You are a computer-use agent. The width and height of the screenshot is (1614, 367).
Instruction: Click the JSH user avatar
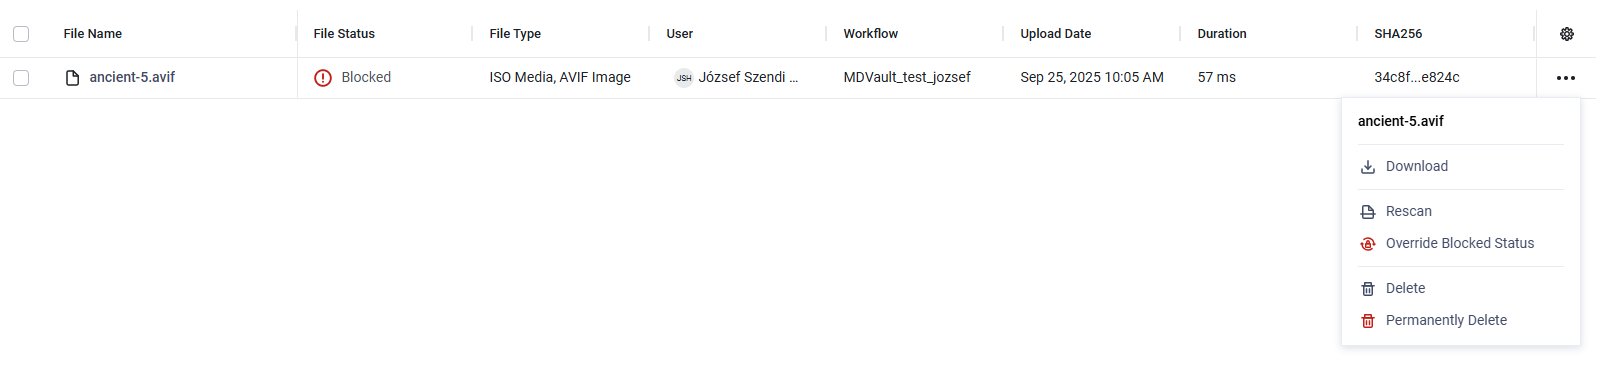(x=684, y=78)
